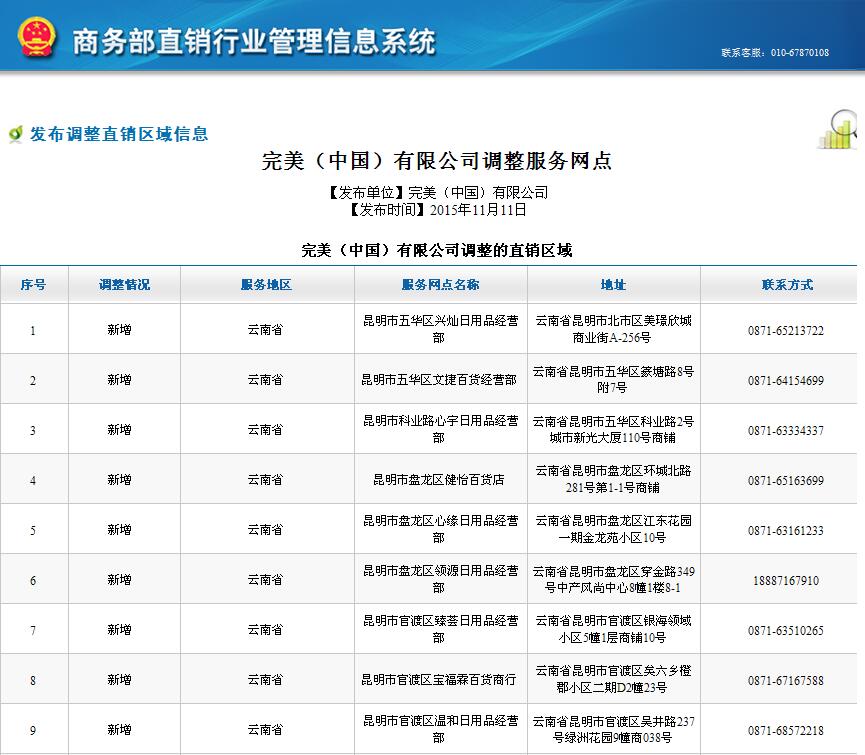Image resolution: width=865 pixels, height=755 pixels.
Task: Click the 序号 column header
Action: pyautogui.click(x=33, y=285)
